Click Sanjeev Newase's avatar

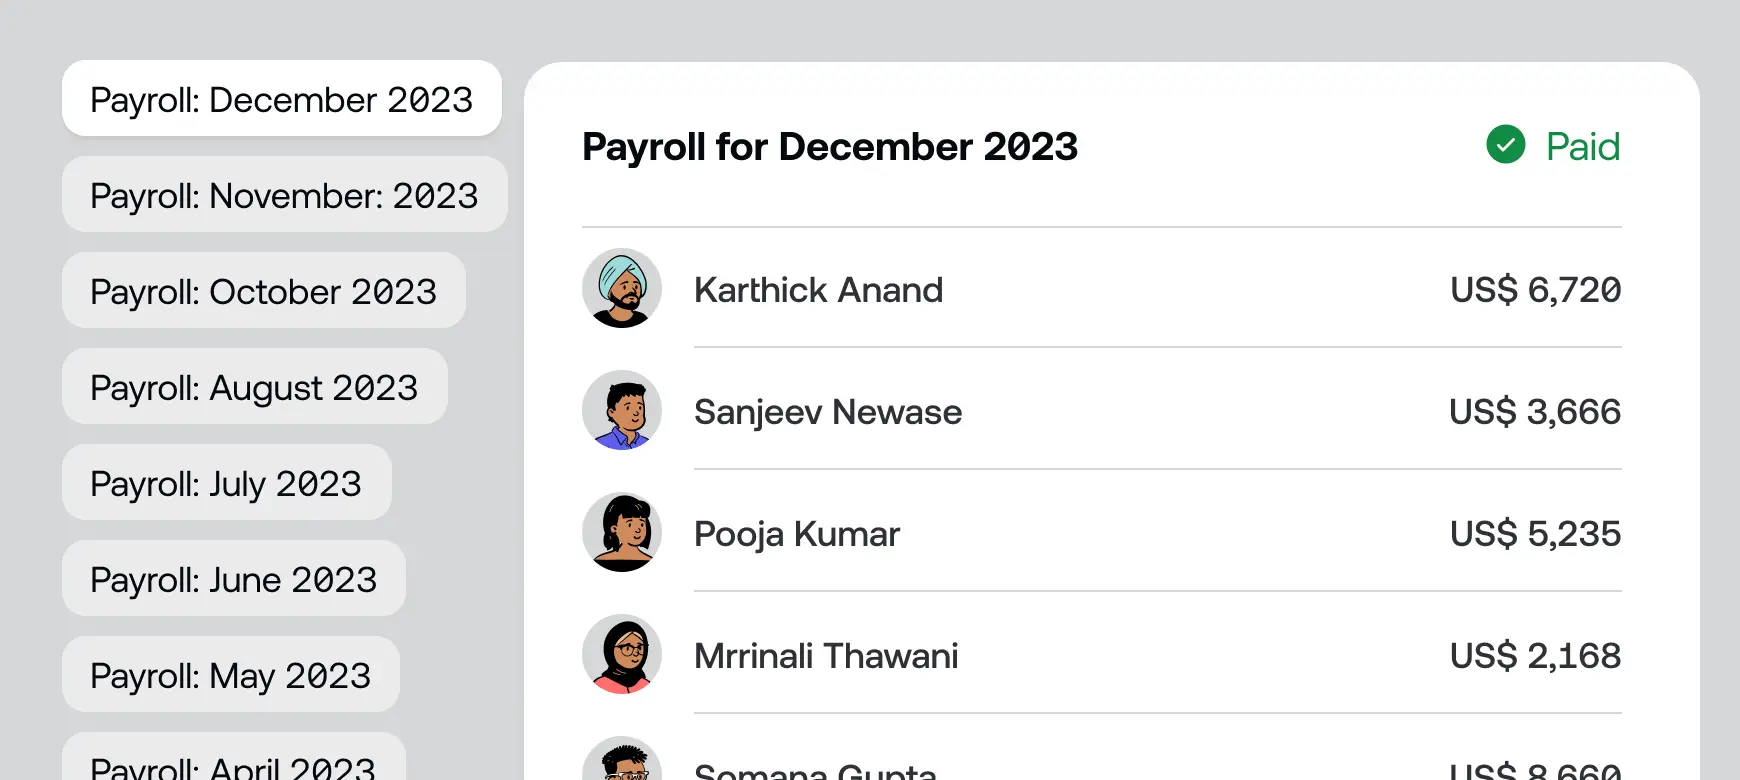(x=622, y=411)
